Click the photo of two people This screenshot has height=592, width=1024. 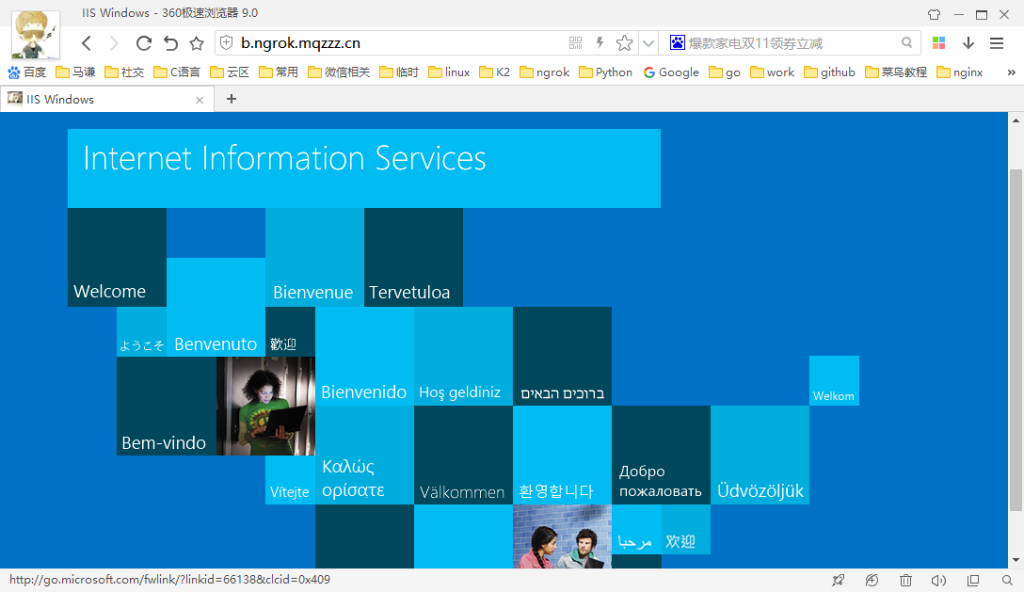pos(562,536)
